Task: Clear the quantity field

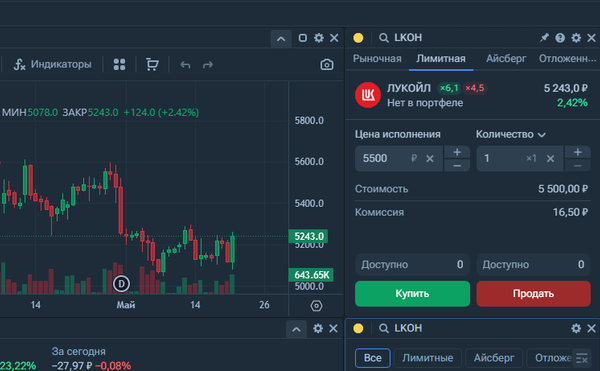Action: pyautogui.click(x=550, y=158)
